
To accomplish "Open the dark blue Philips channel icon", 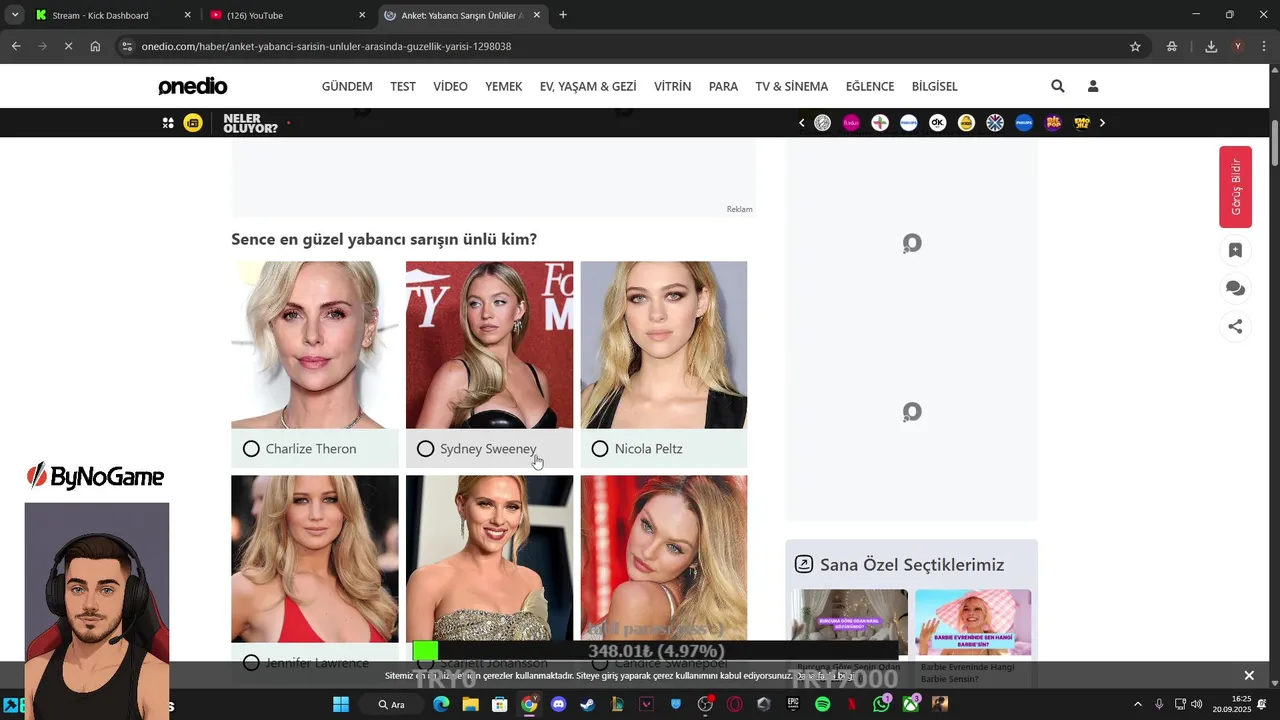I will point(1024,123).
